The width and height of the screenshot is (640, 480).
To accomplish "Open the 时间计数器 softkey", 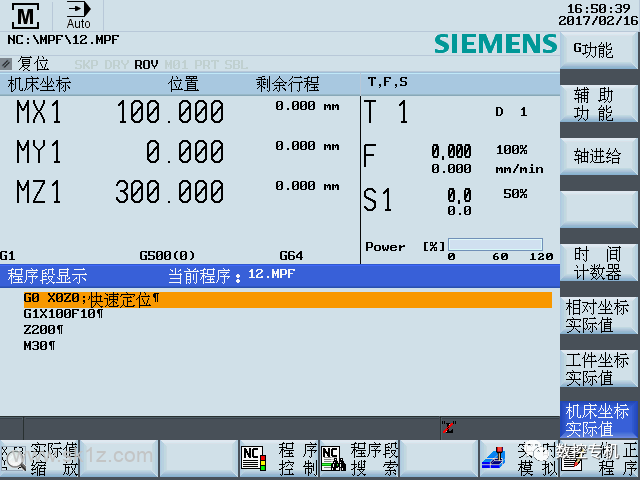I will point(599,262).
